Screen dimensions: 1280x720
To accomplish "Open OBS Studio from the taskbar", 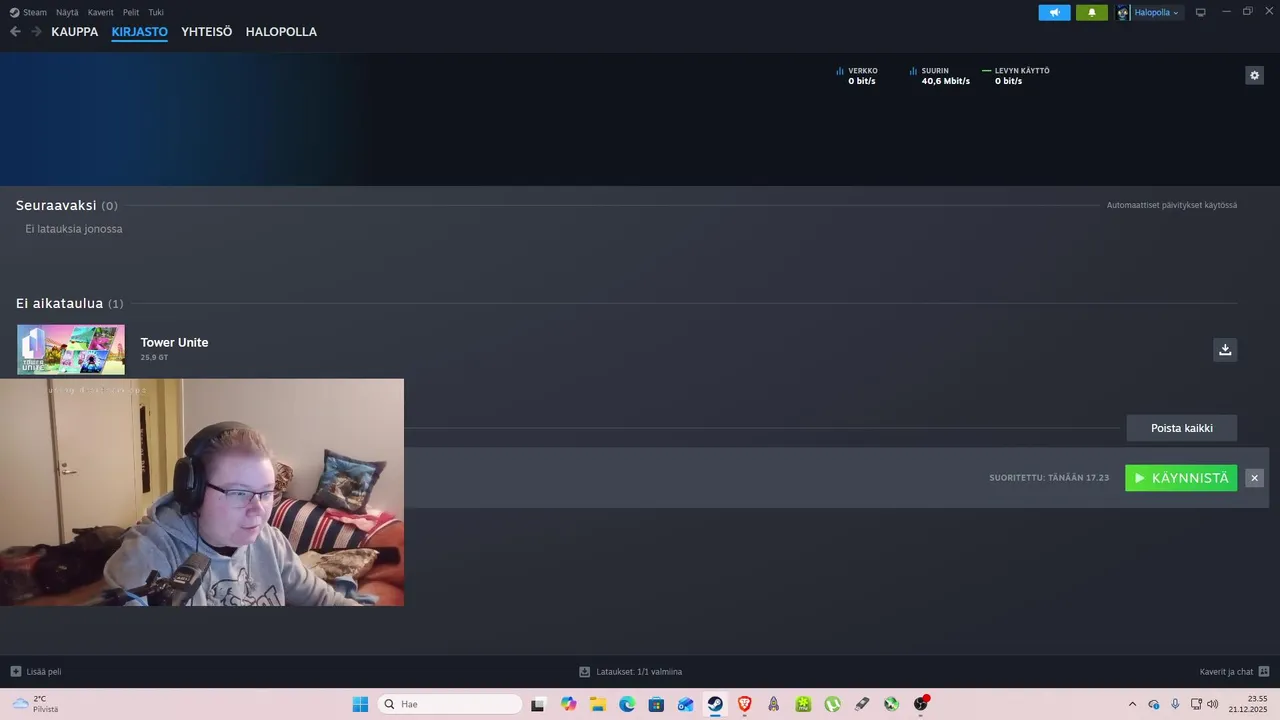I will point(921,704).
